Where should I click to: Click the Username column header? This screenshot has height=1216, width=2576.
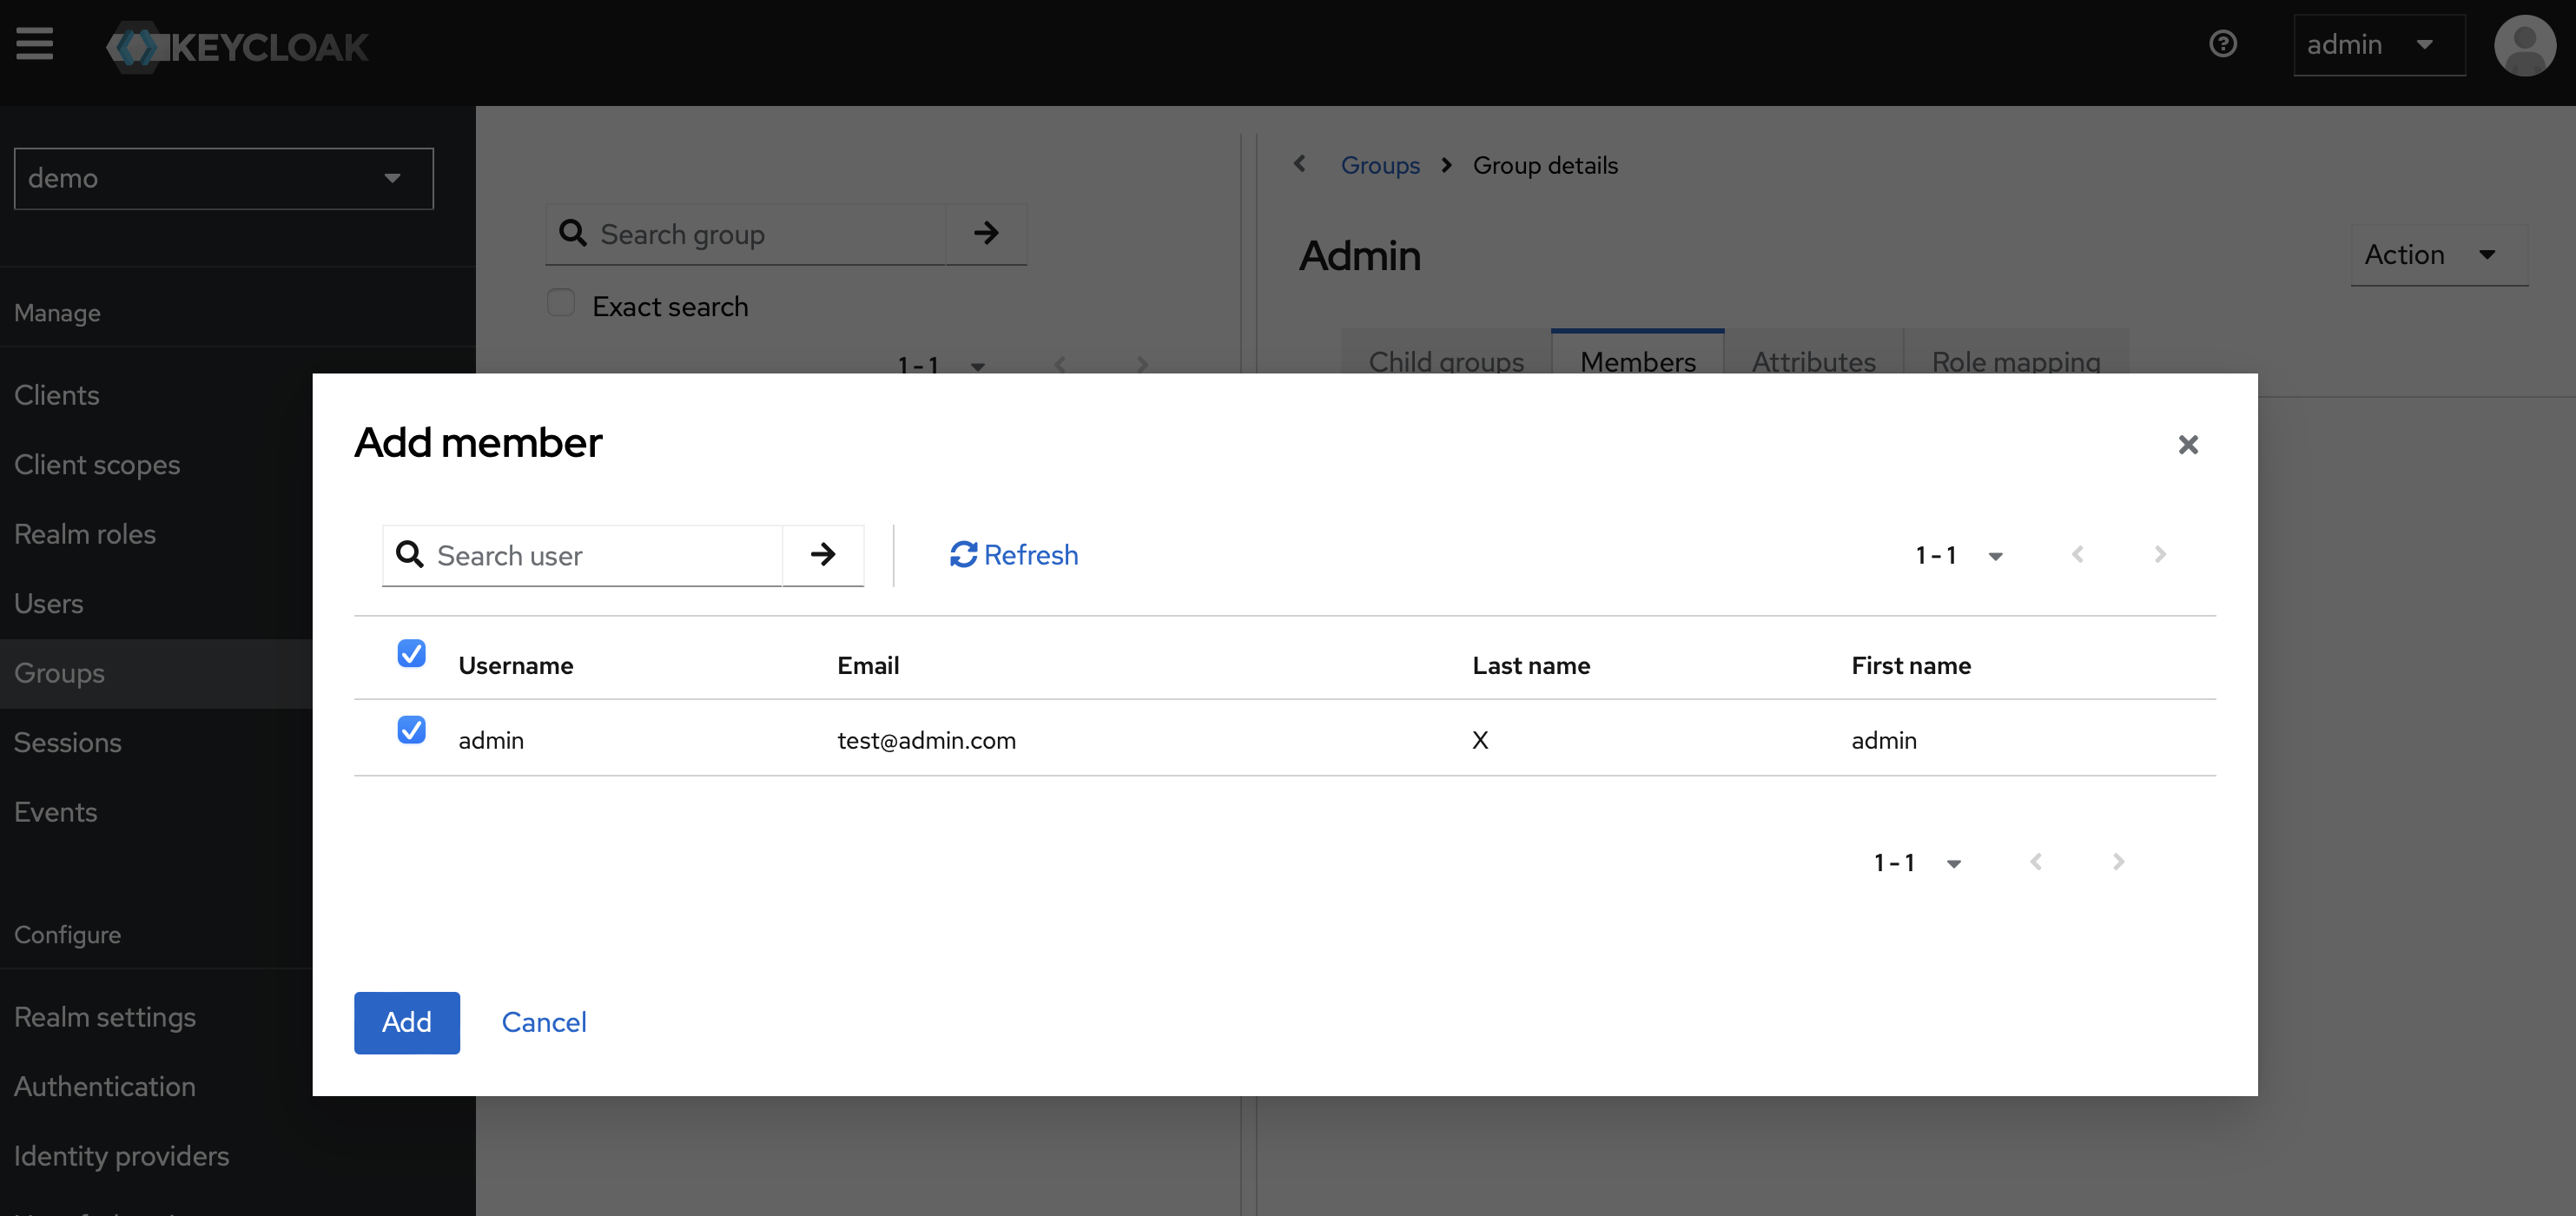[x=516, y=666]
